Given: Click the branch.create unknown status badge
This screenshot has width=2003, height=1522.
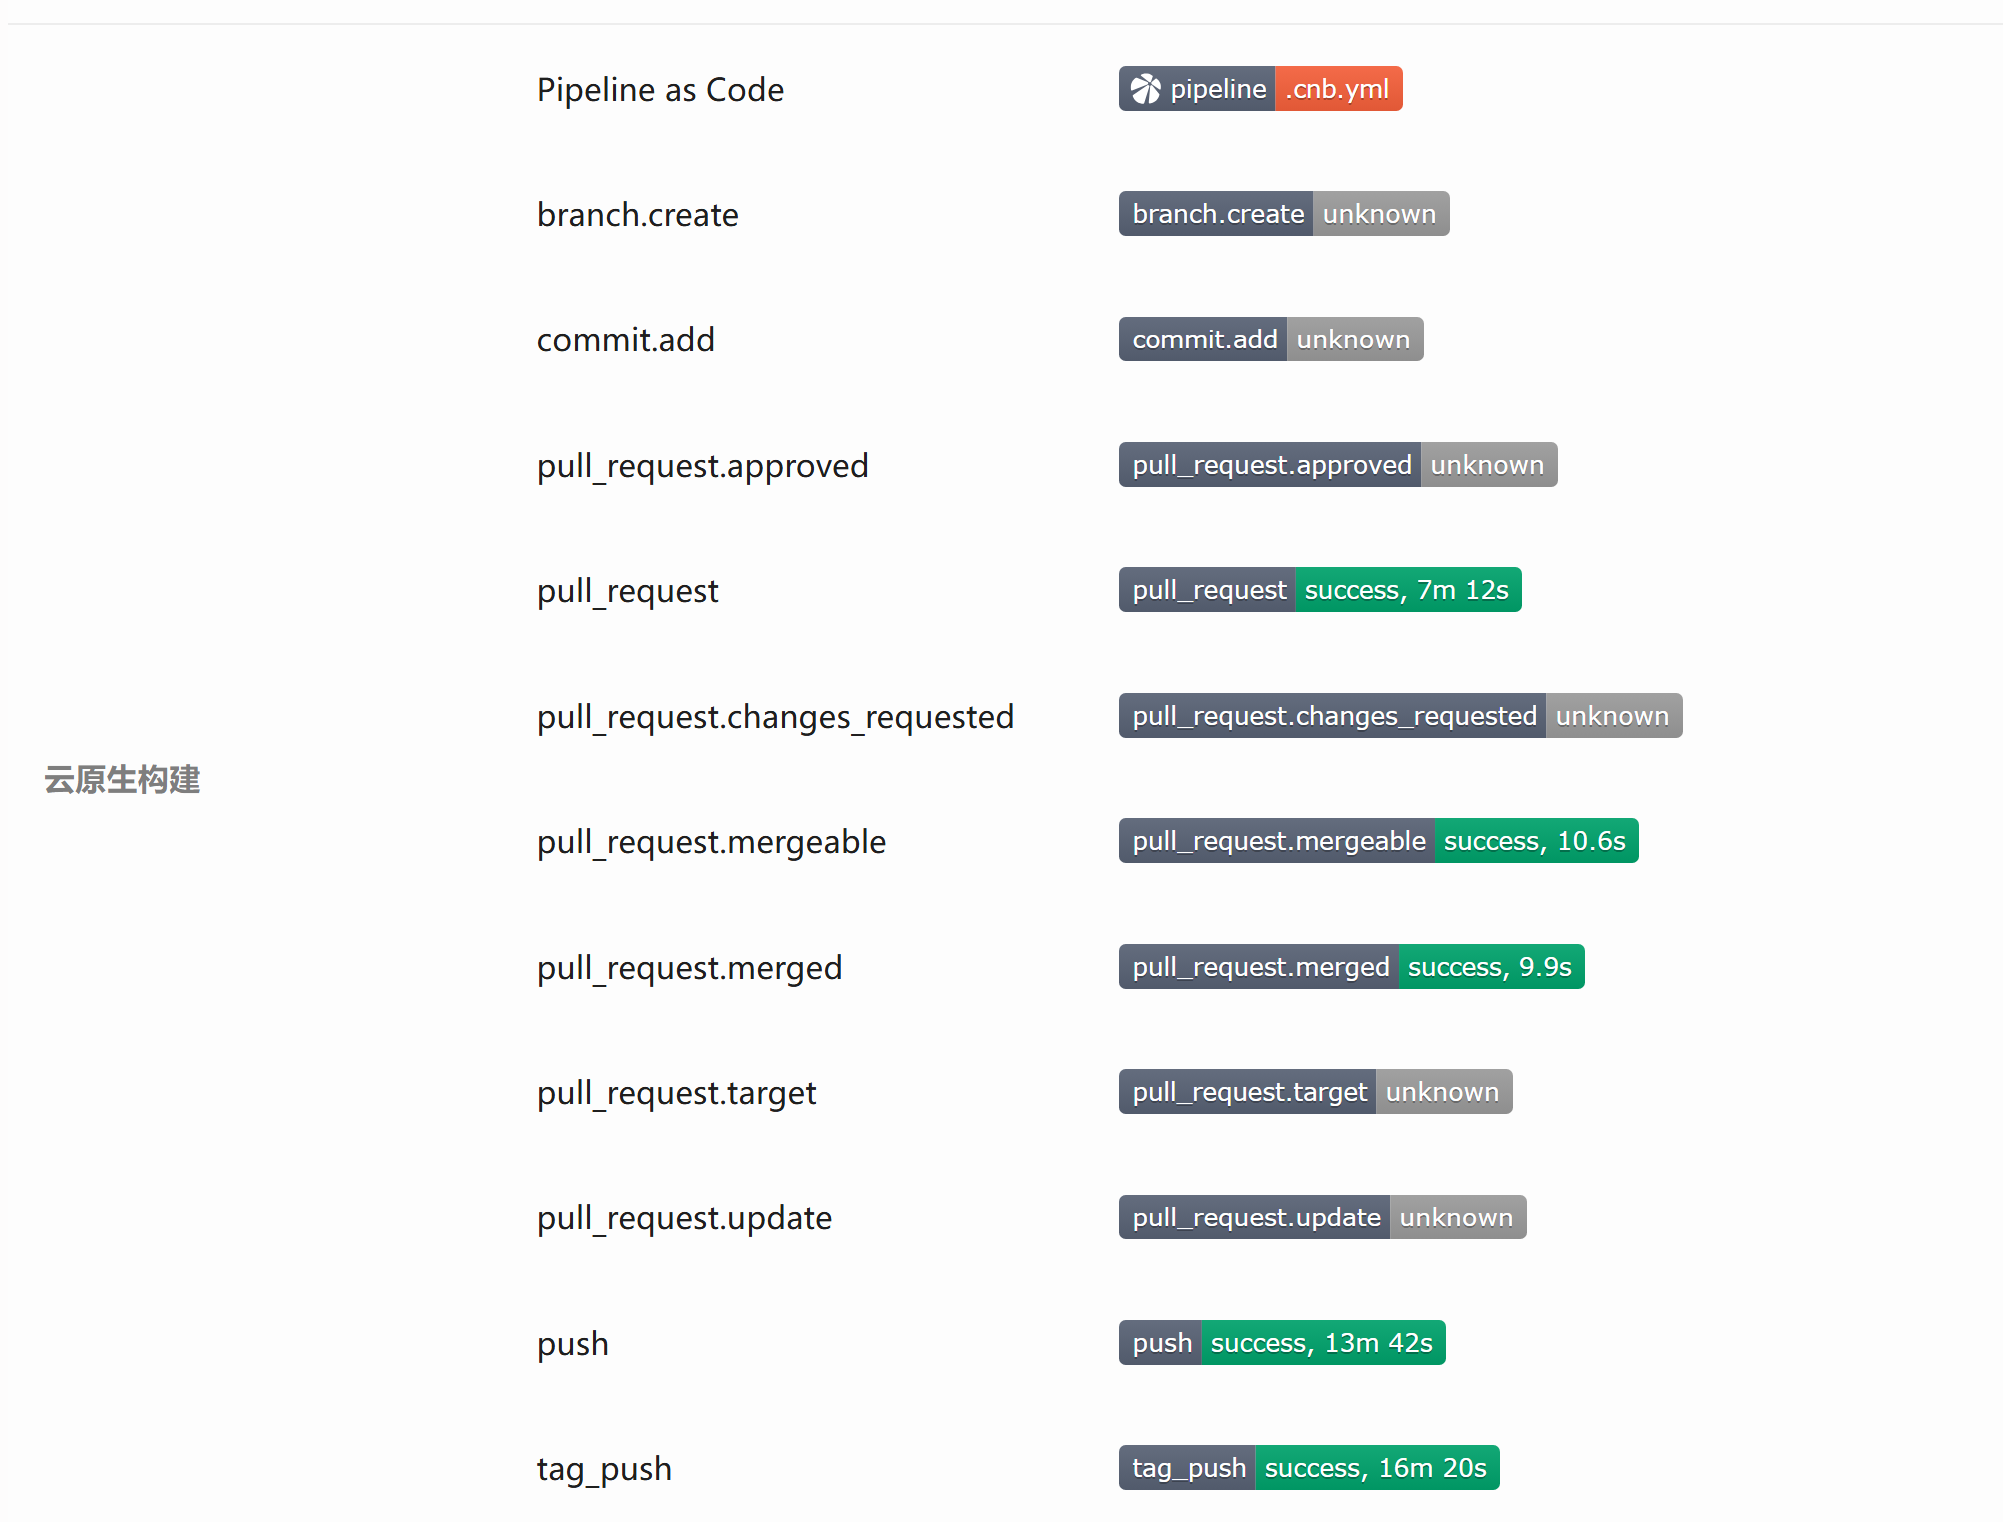Looking at the screenshot, I should pyautogui.click(x=1283, y=214).
